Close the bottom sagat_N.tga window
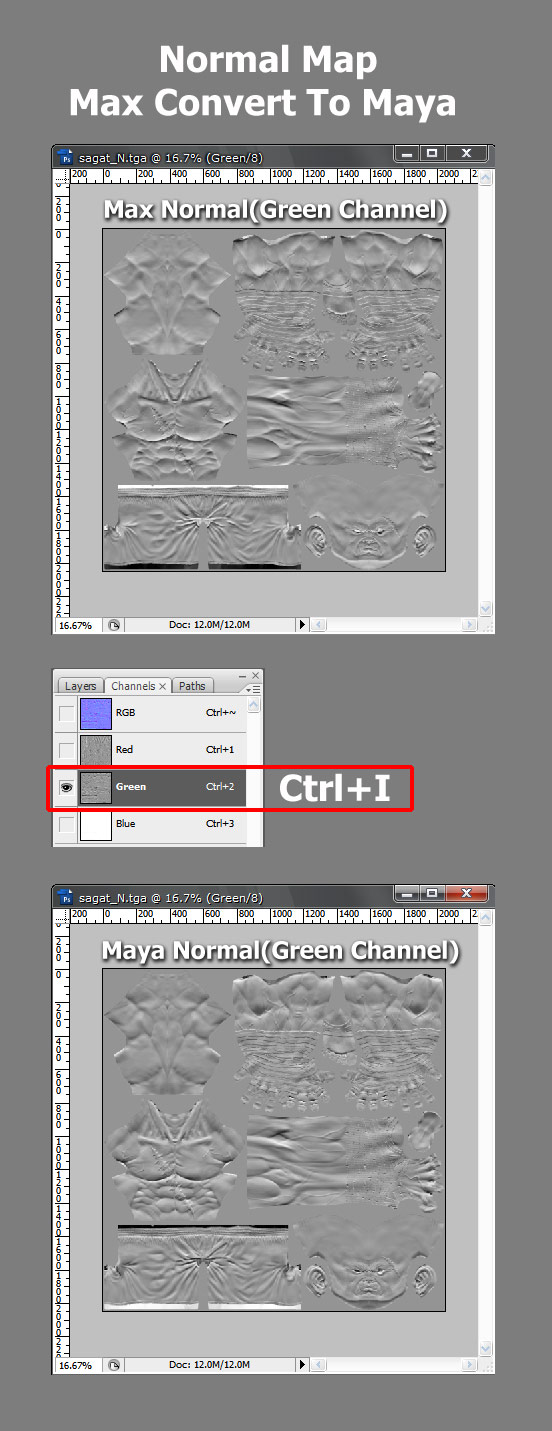 pos(465,893)
